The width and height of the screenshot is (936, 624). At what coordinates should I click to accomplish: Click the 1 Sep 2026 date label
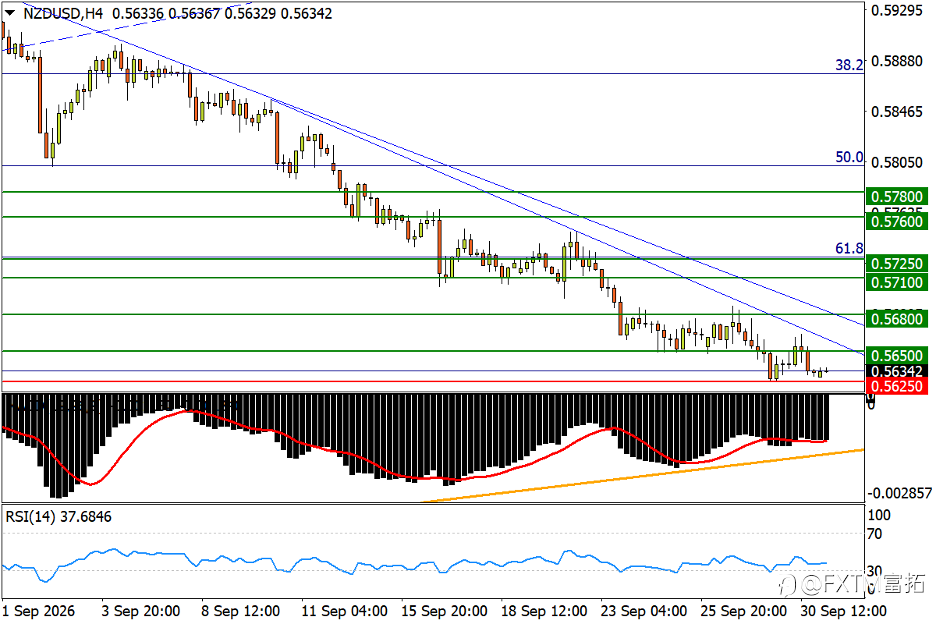point(39,611)
